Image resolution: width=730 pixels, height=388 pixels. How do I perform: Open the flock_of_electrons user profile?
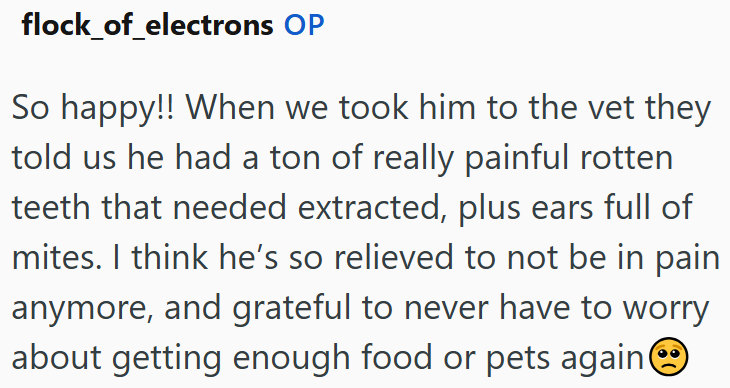pos(147,25)
